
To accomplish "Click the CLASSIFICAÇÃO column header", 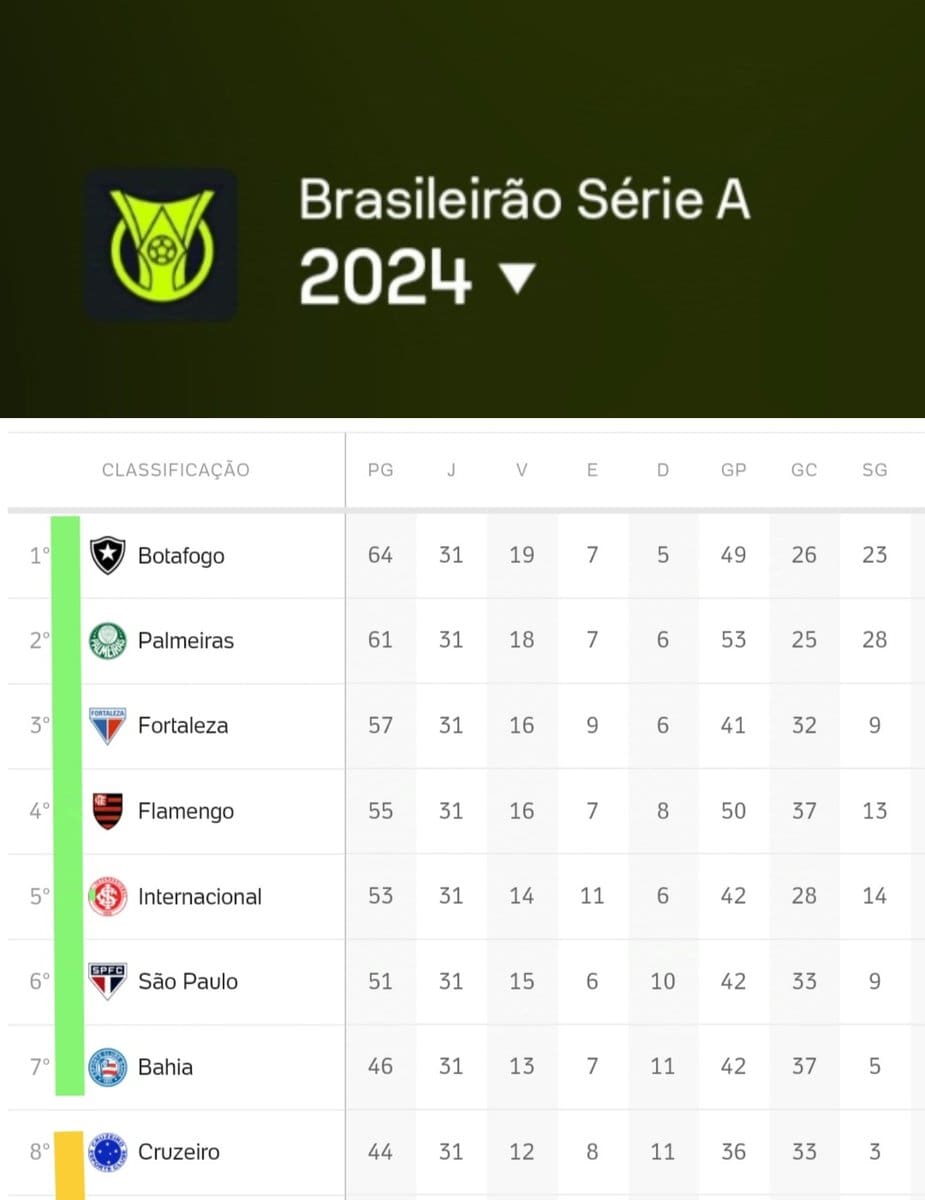I will (176, 470).
